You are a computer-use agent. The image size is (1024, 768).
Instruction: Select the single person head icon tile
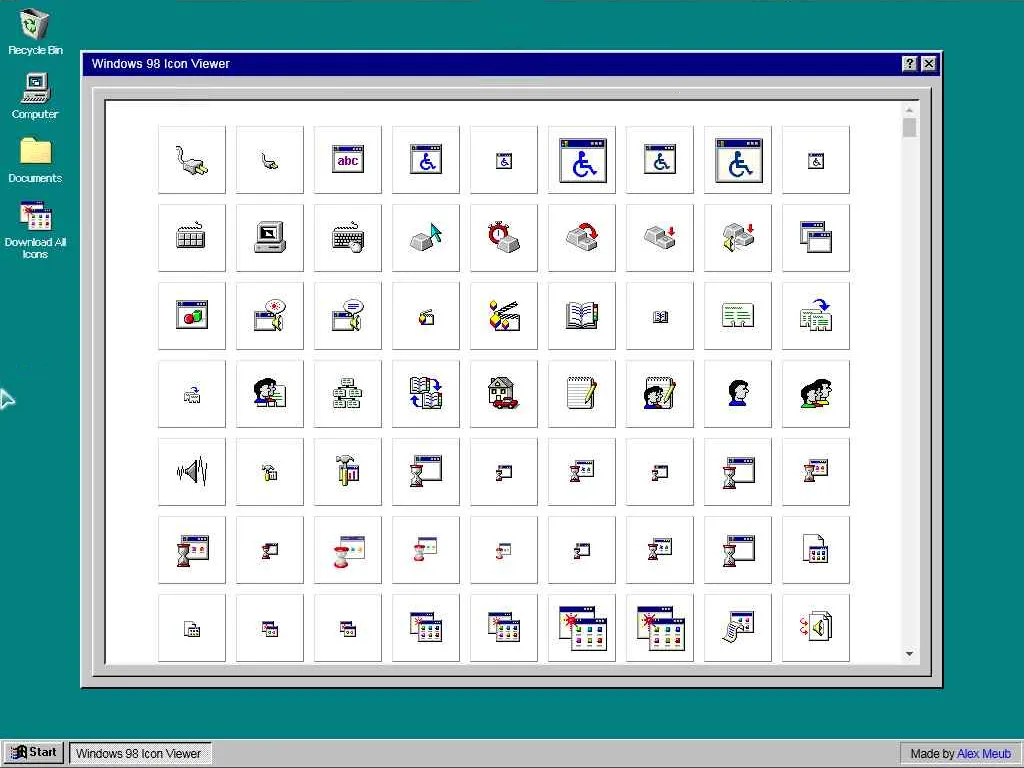[x=738, y=394]
